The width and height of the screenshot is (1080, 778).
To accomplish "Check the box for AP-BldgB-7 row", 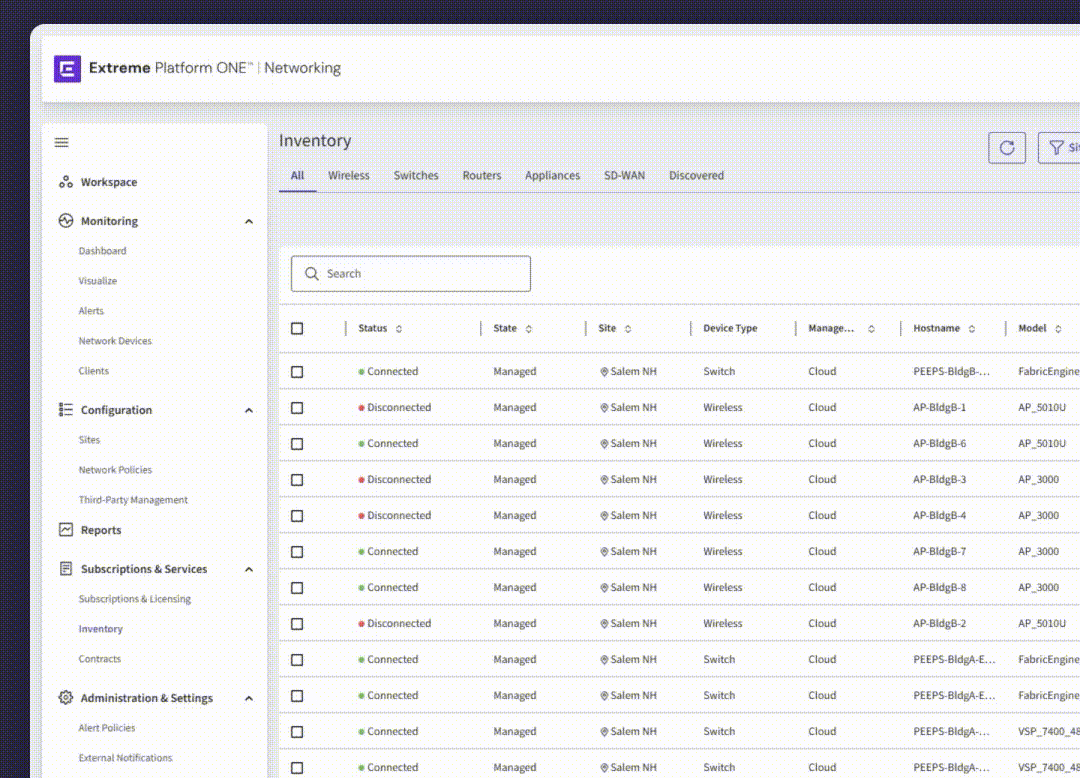I will pyautogui.click(x=297, y=551).
